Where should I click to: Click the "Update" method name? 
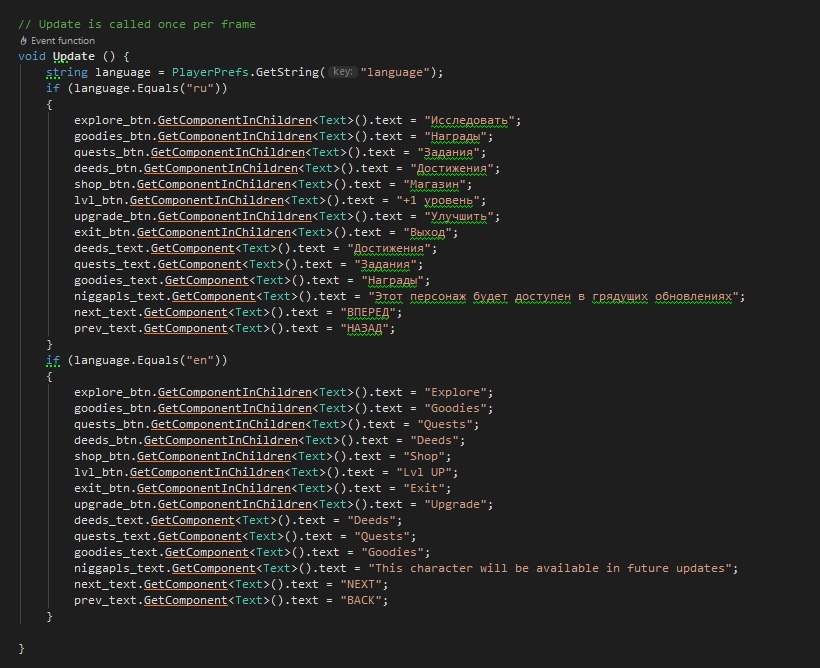click(x=74, y=56)
